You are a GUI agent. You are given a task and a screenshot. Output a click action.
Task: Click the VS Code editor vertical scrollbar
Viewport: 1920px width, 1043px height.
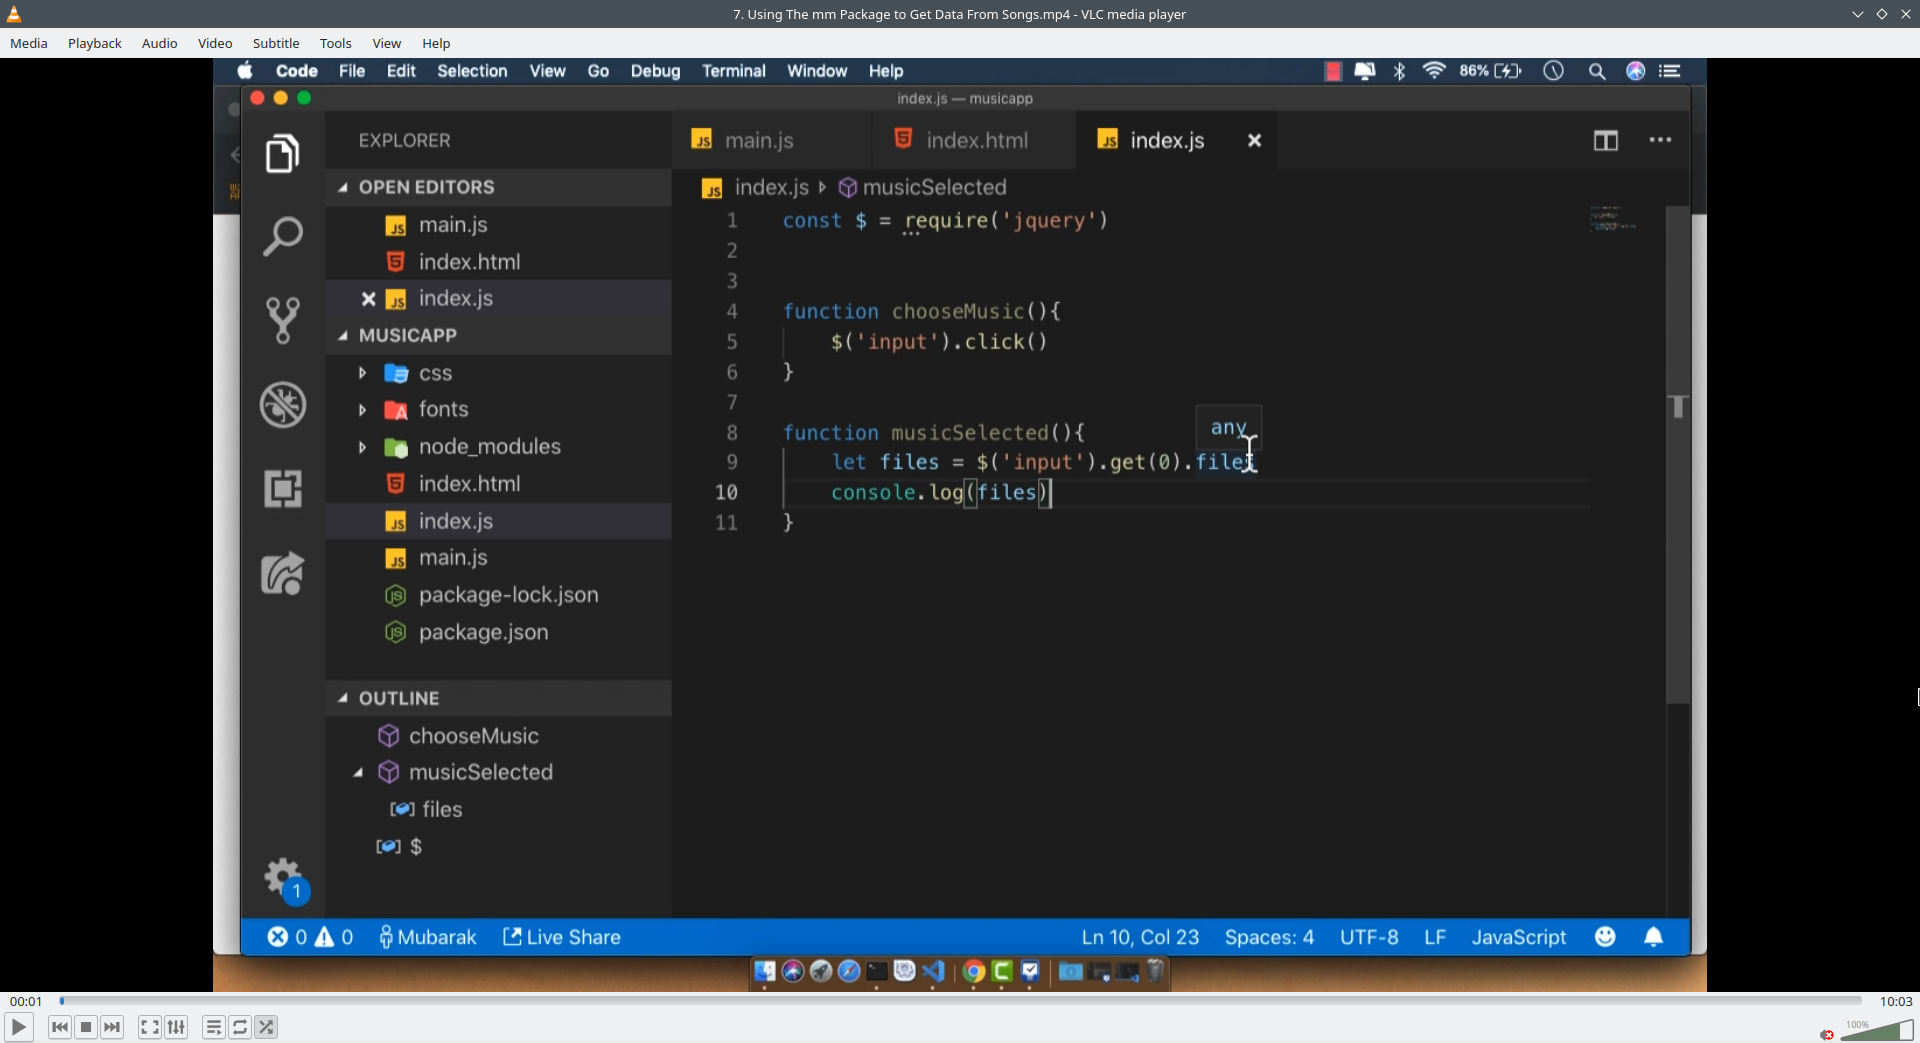(x=1678, y=456)
